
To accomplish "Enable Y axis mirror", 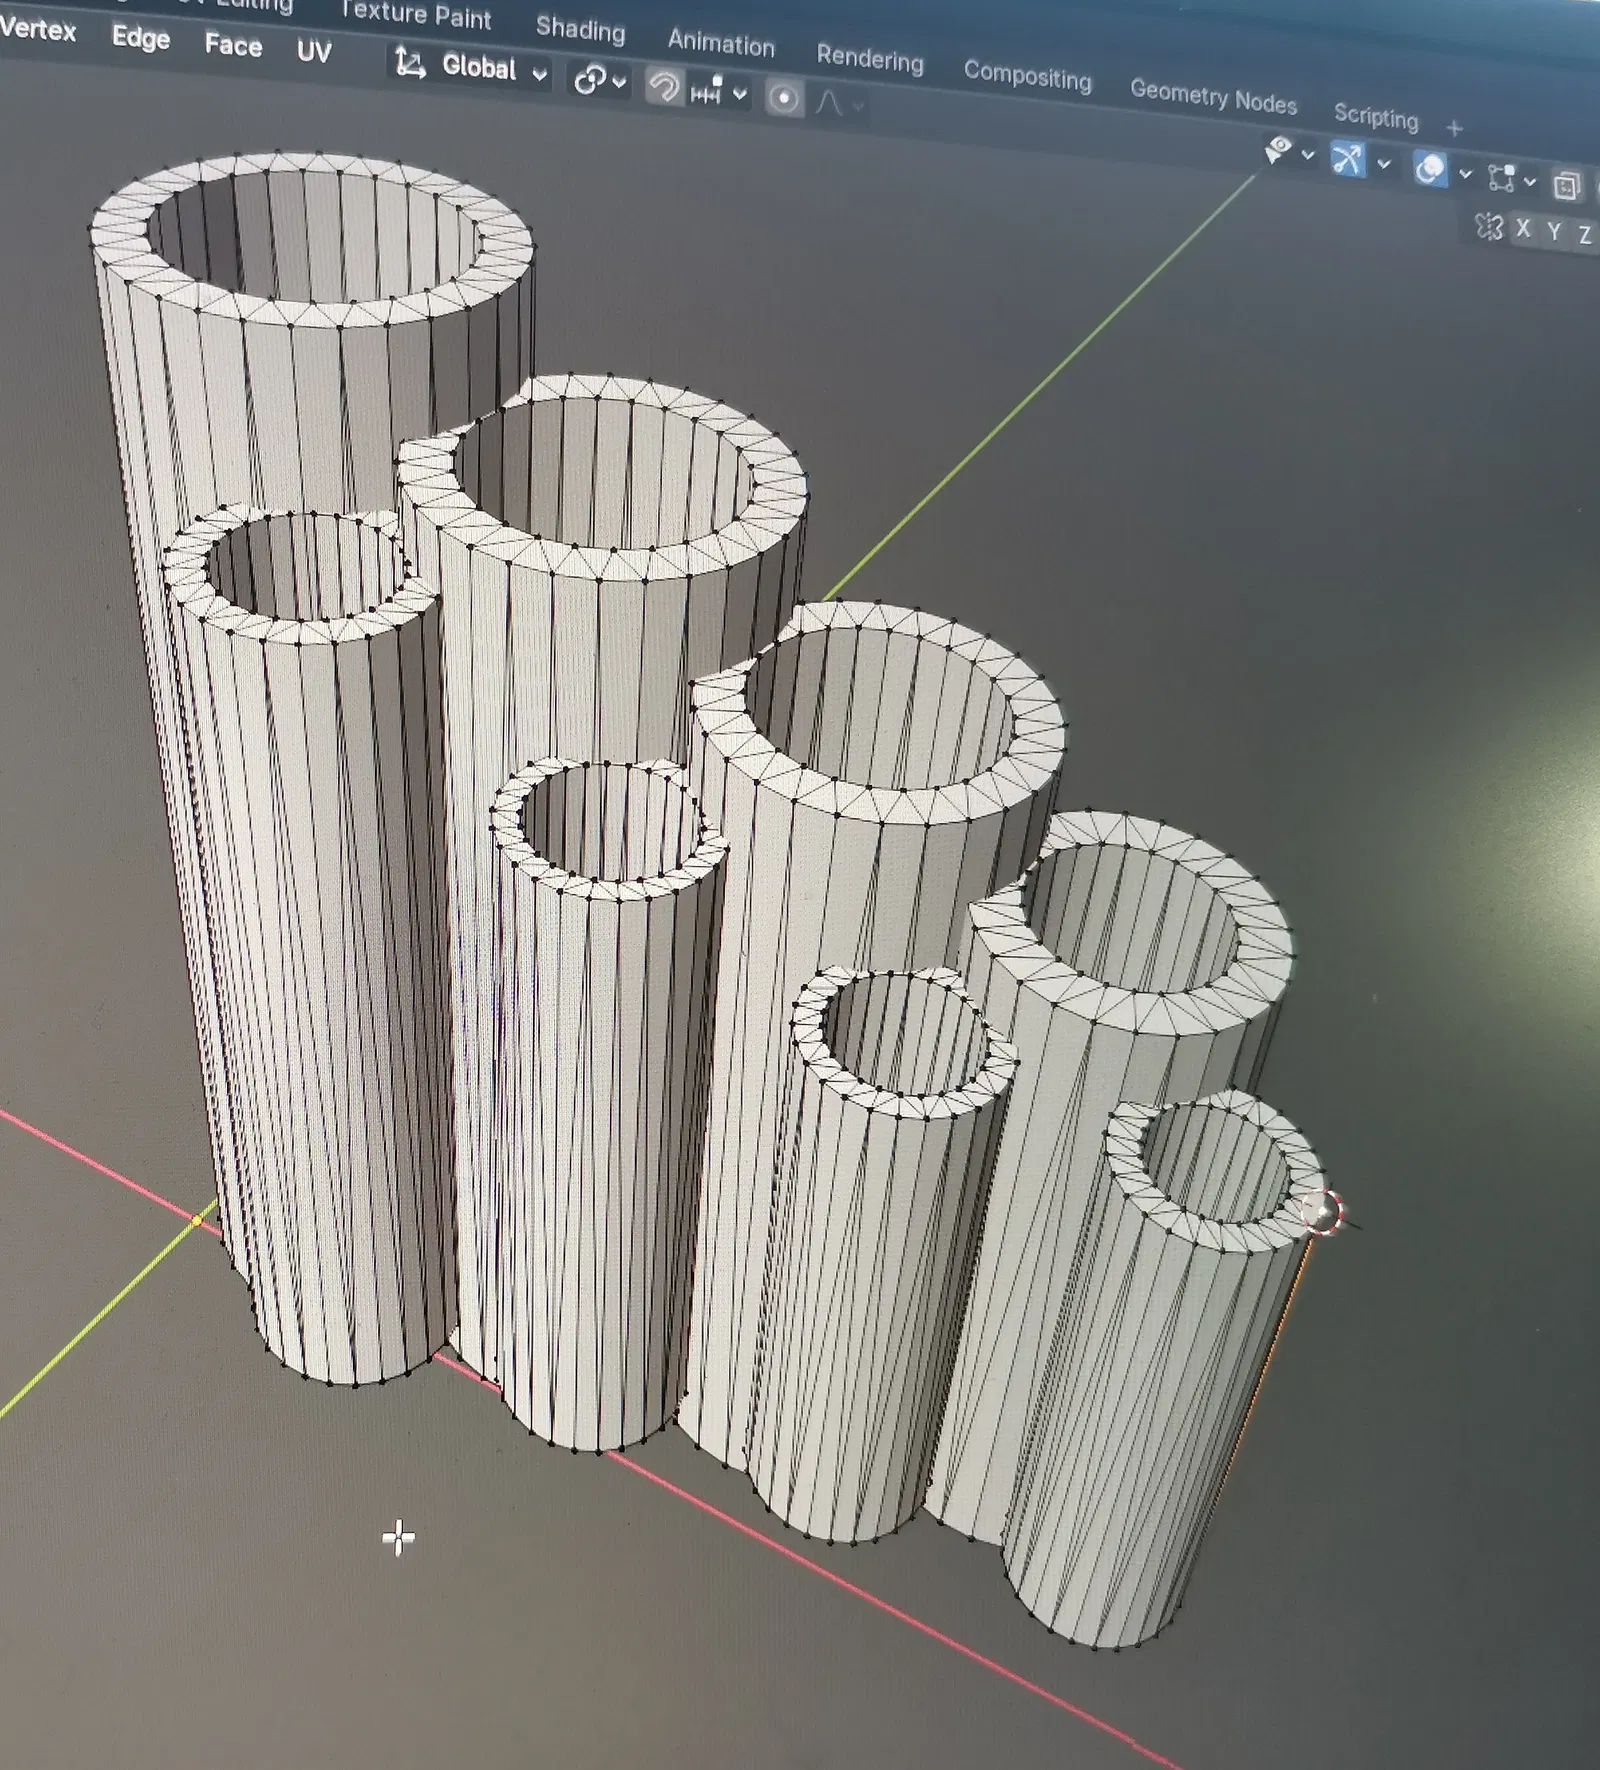I will pyautogui.click(x=1554, y=232).
